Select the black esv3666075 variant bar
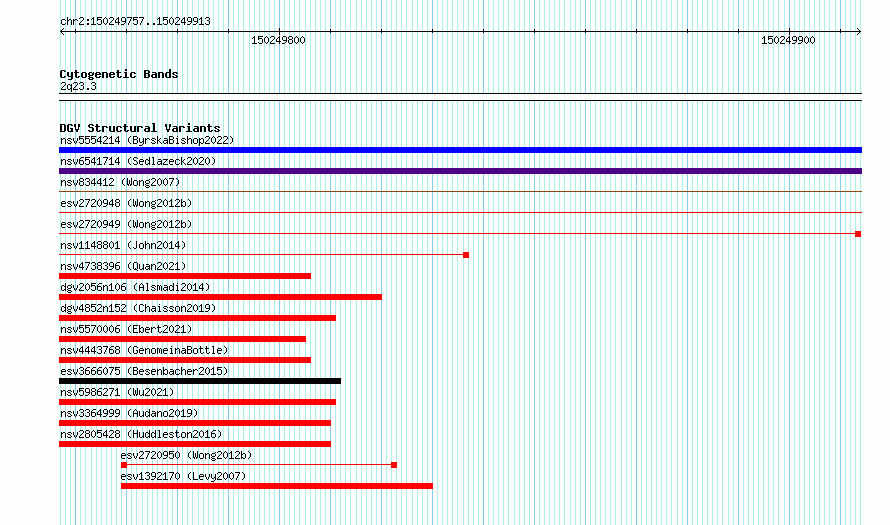 200,381
